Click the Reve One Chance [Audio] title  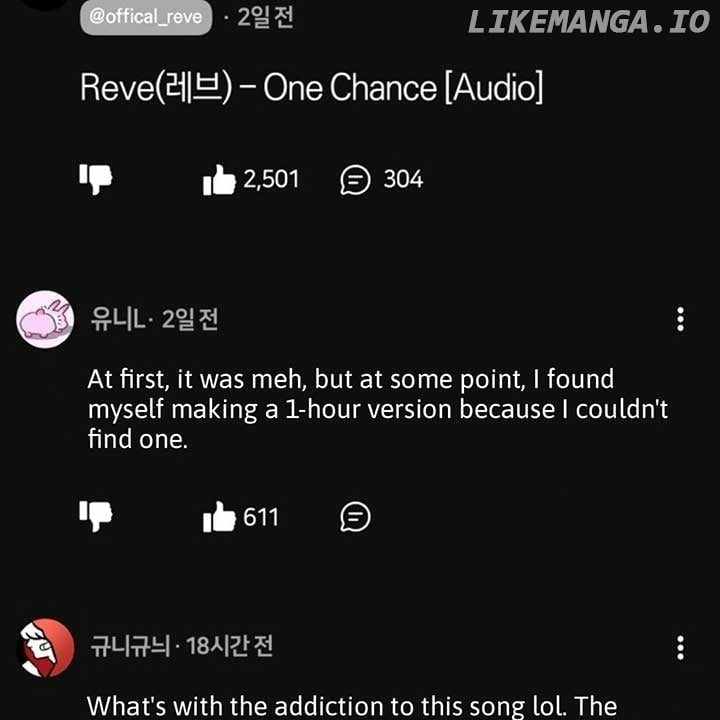point(312,88)
